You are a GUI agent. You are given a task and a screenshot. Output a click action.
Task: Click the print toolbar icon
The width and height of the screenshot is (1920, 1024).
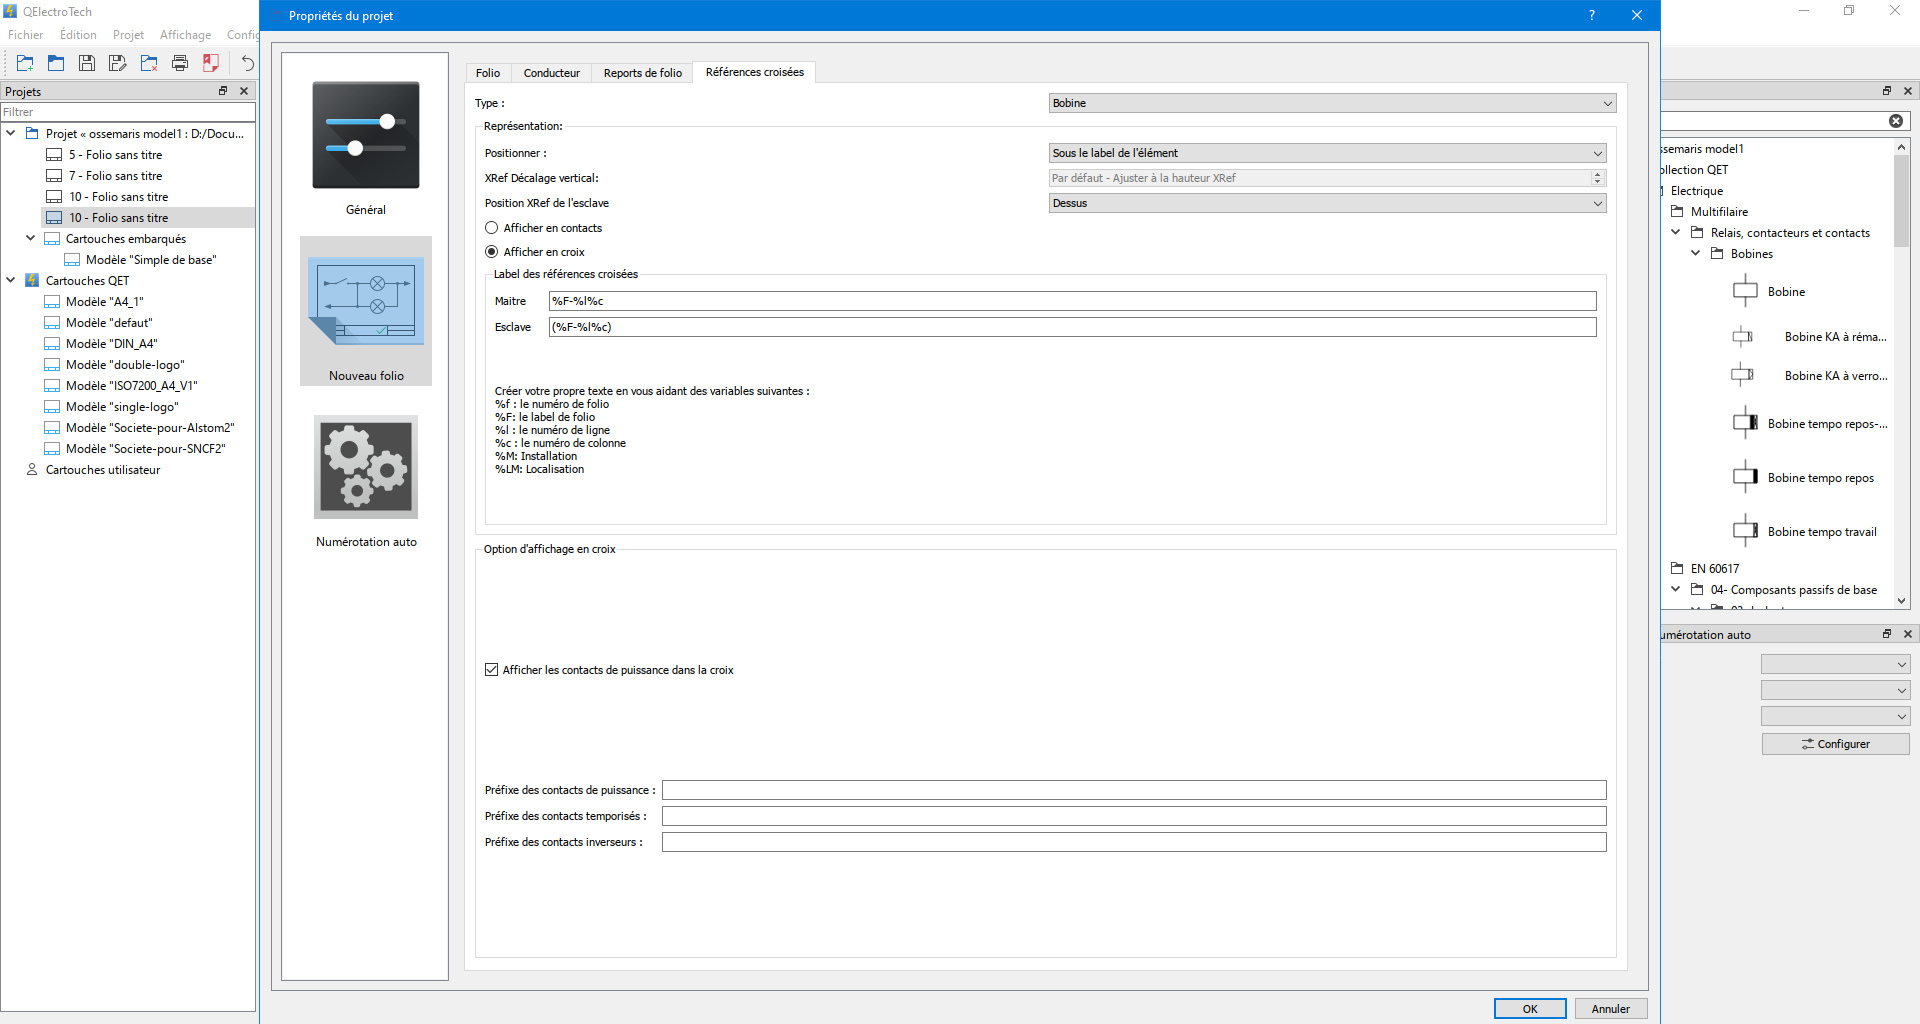tap(180, 63)
